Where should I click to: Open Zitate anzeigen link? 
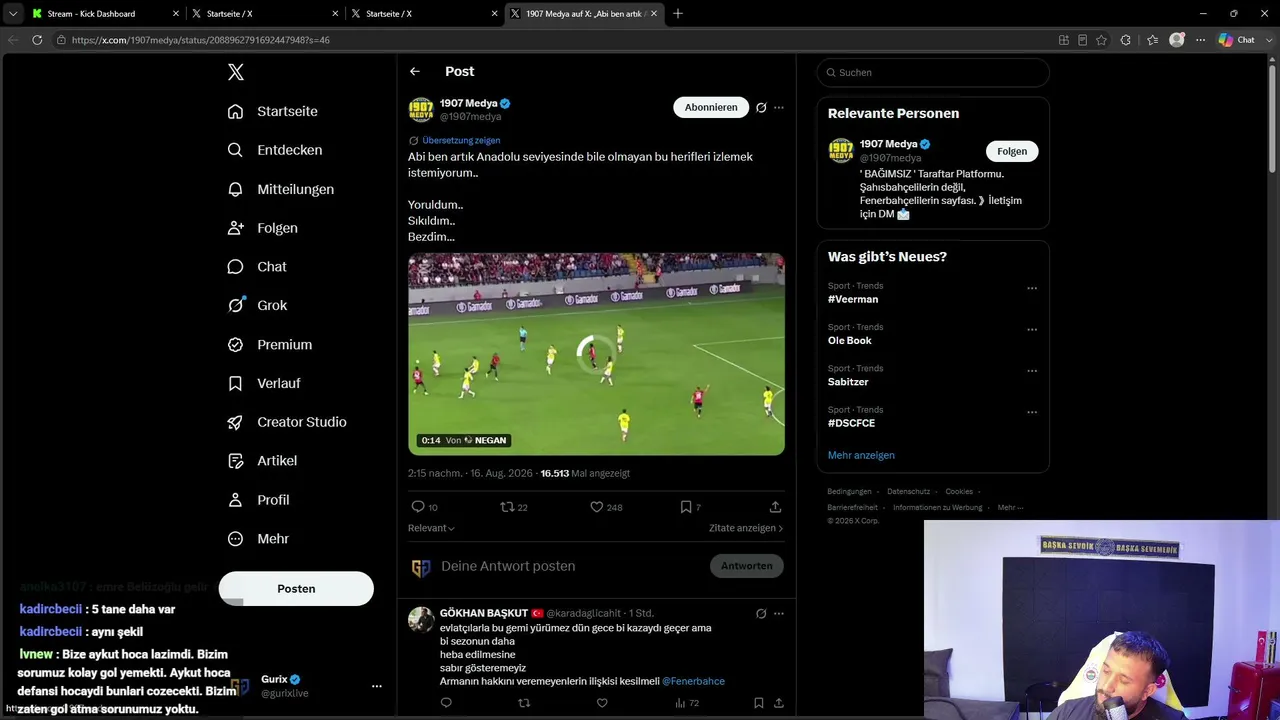[745, 528]
